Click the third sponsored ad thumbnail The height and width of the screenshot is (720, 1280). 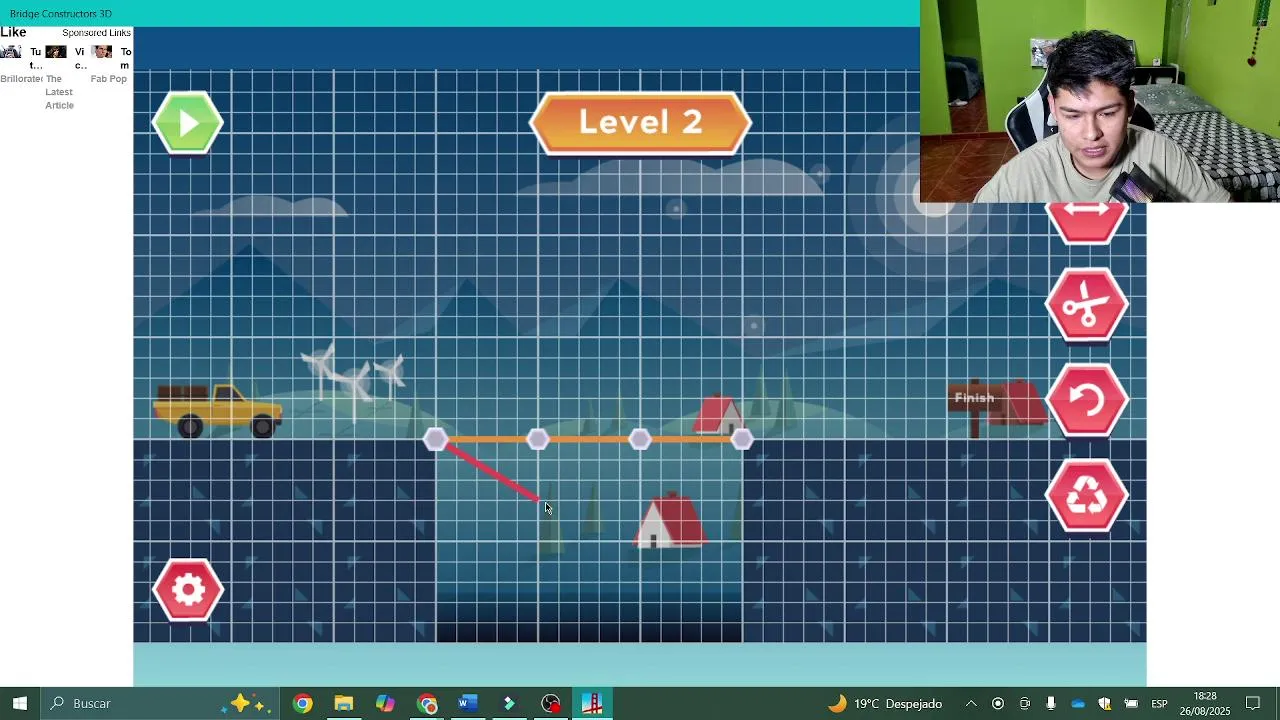coord(102,52)
